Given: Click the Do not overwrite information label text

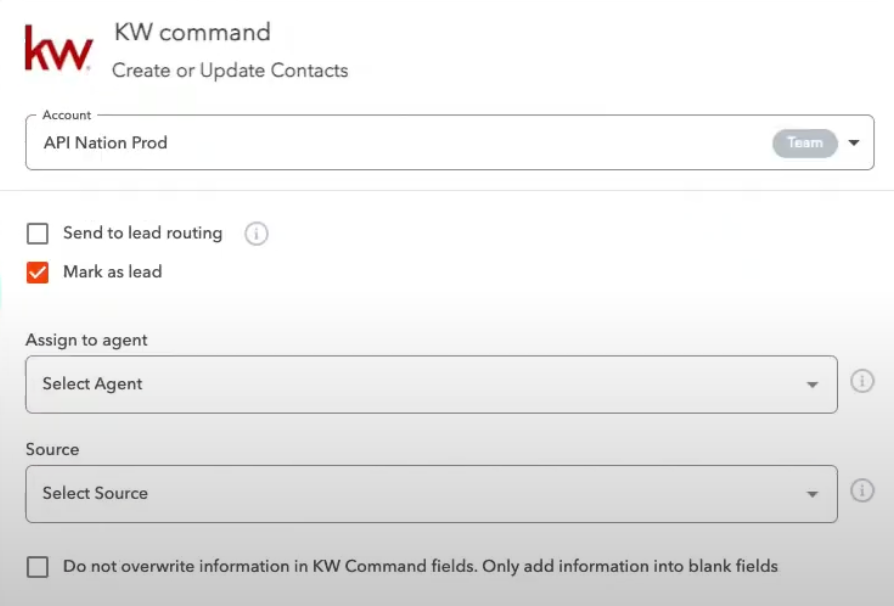Looking at the screenshot, I should 420,566.
